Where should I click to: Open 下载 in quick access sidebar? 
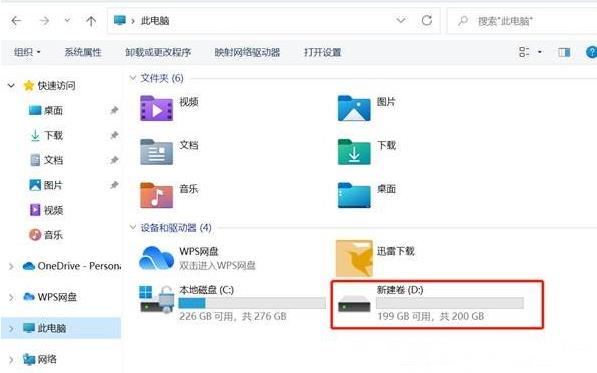[x=53, y=135]
